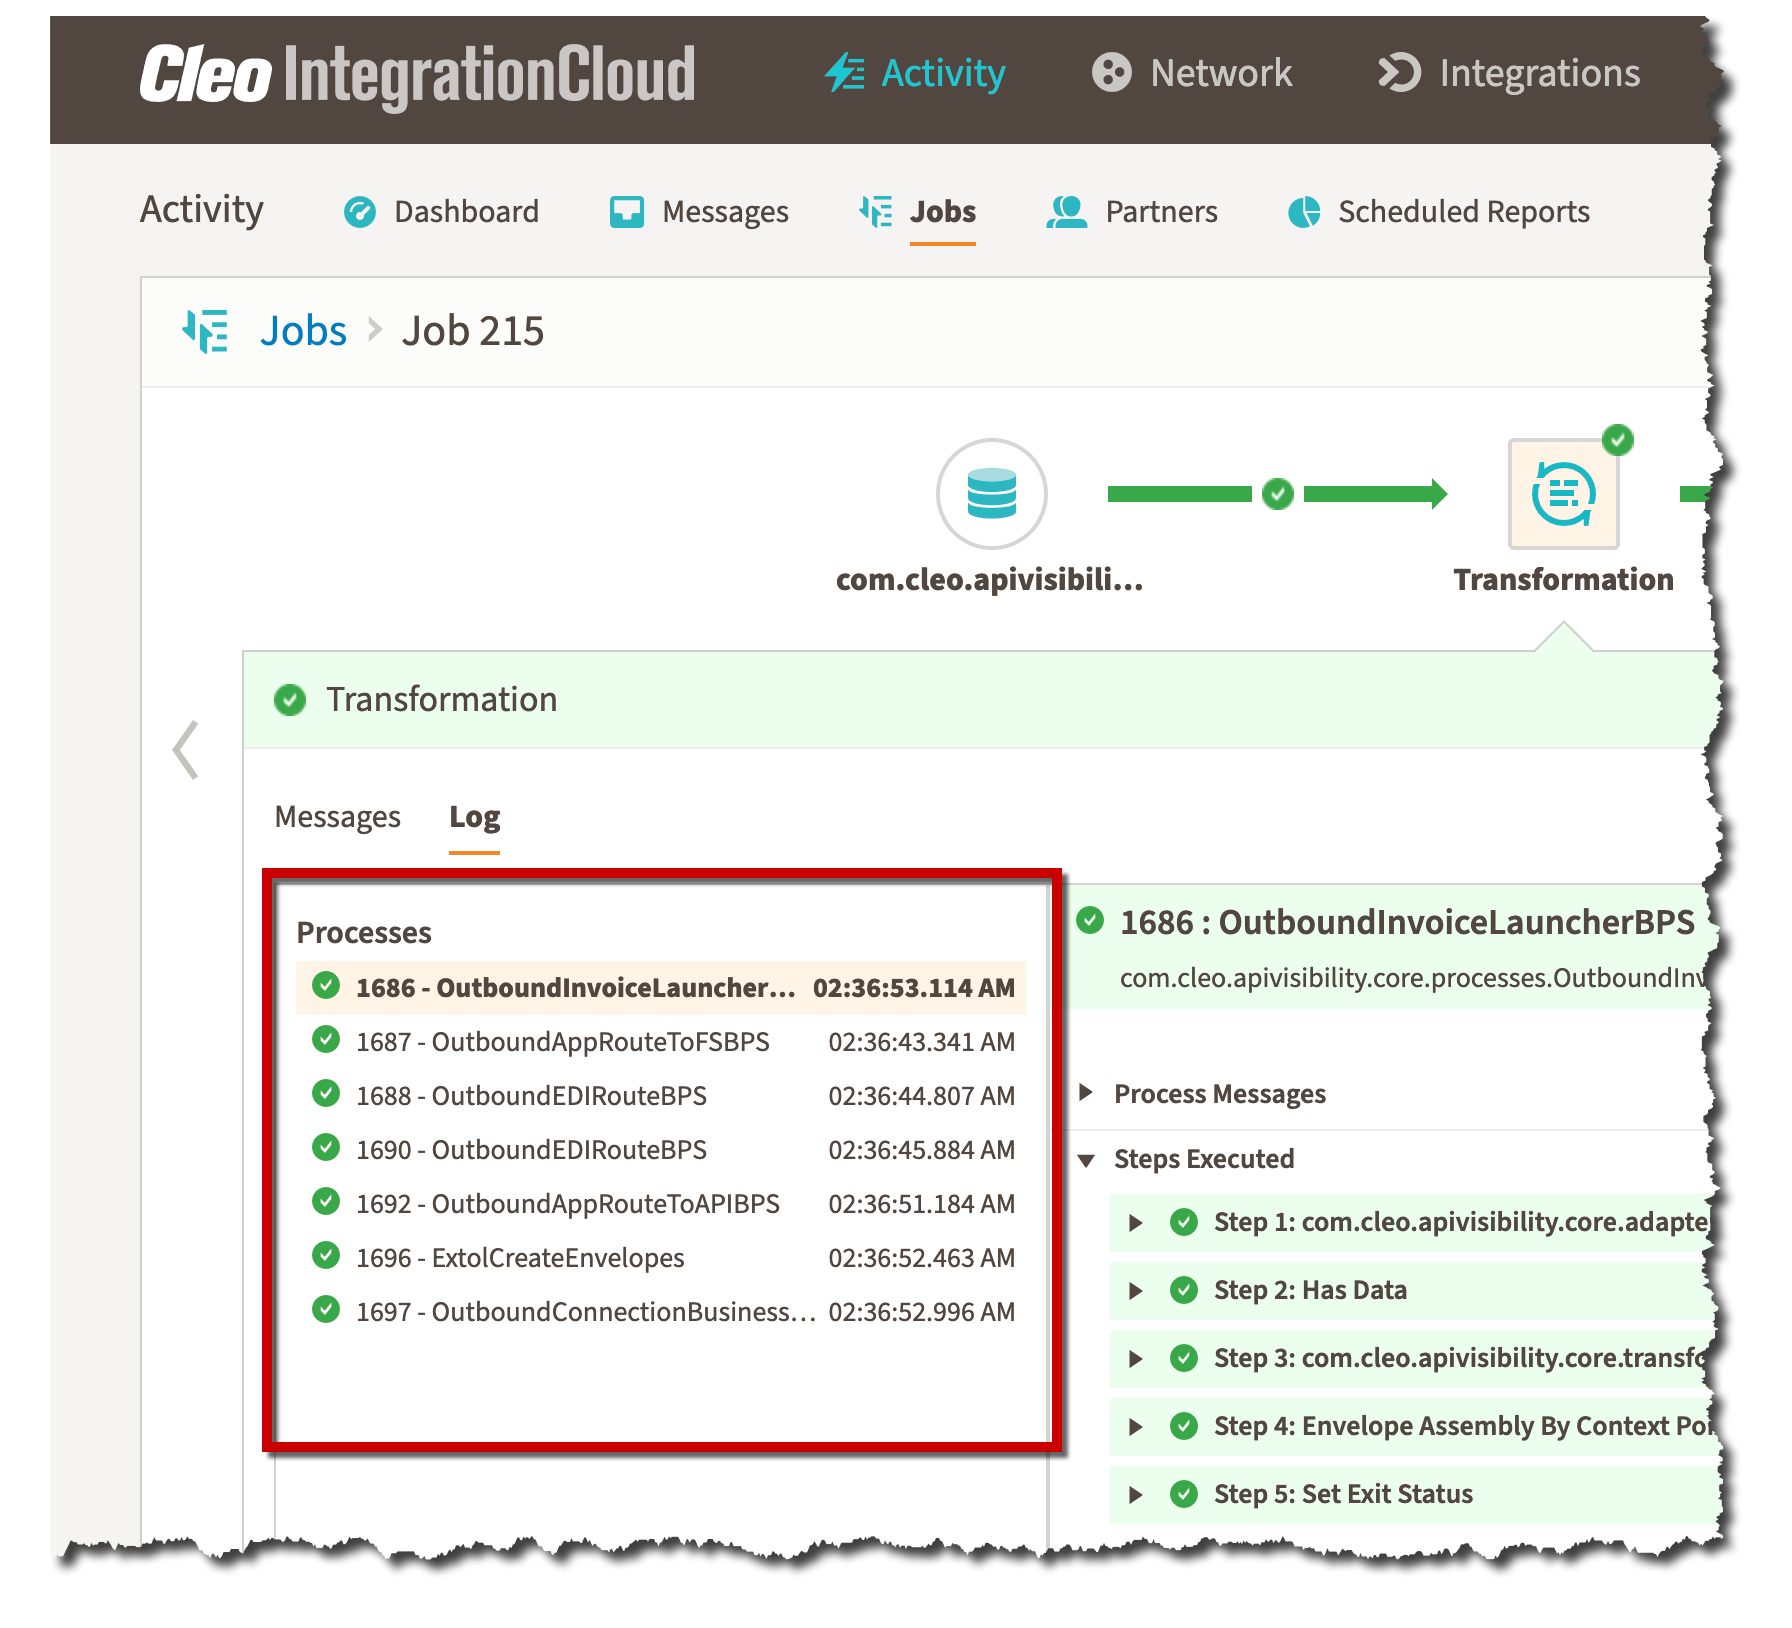The image size is (1792, 1628).
Task: Click check icon next to 1686 : OutboundInvoiceLauncherBPS title
Action: 1090,920
